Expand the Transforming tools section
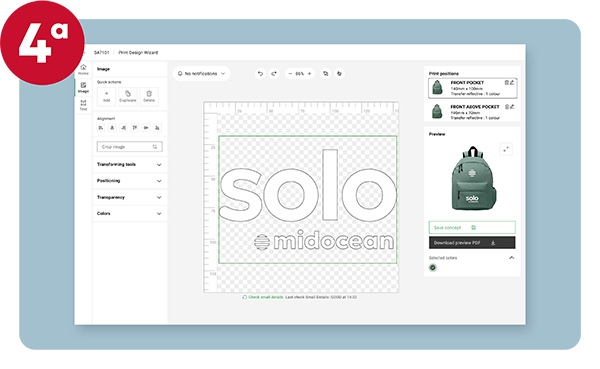Viewport: 600px width, 369px height. tap(129, 165)
